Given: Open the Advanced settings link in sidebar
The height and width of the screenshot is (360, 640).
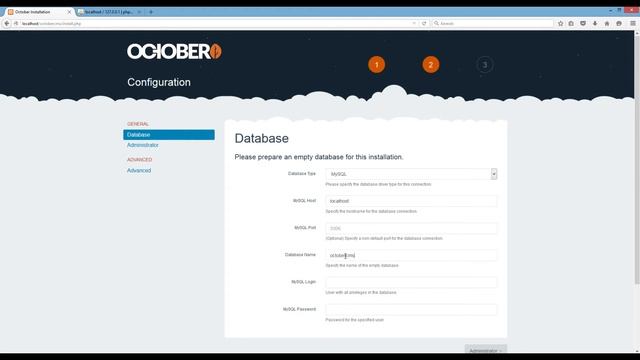Looking at the screenshot, I should click(139, 171).
